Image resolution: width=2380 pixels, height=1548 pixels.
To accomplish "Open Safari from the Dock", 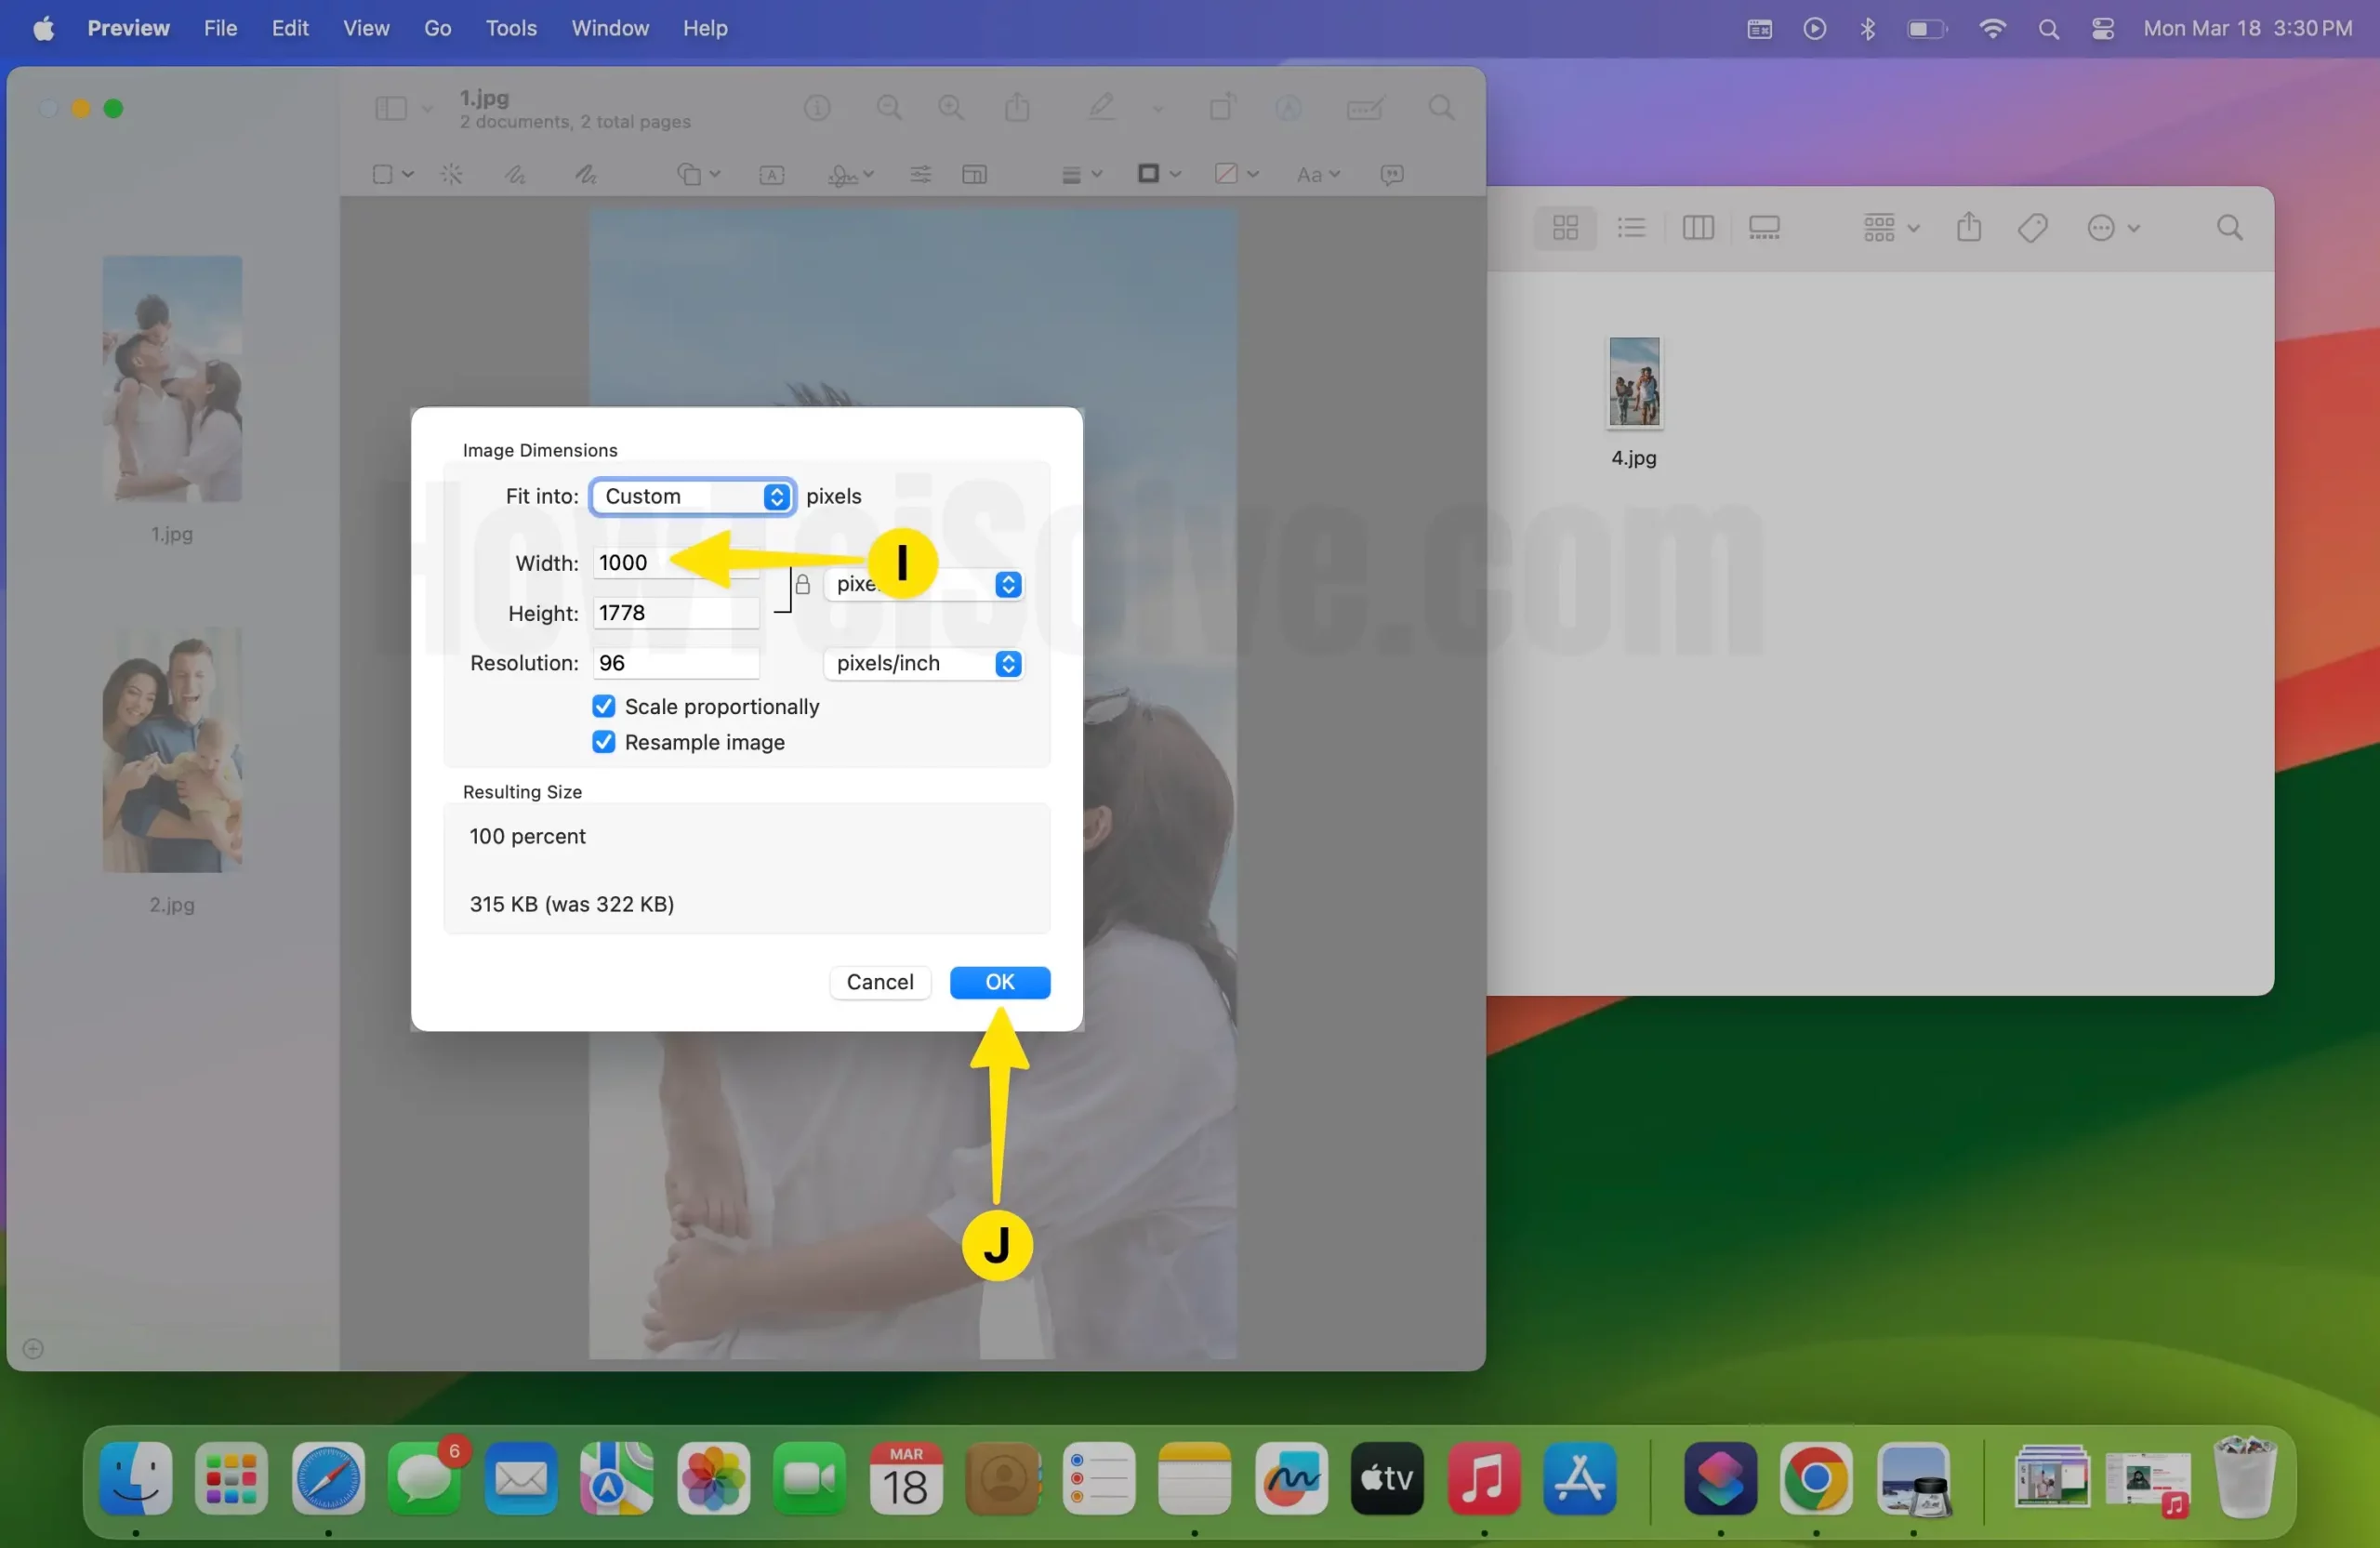I will click(328, 1478).
